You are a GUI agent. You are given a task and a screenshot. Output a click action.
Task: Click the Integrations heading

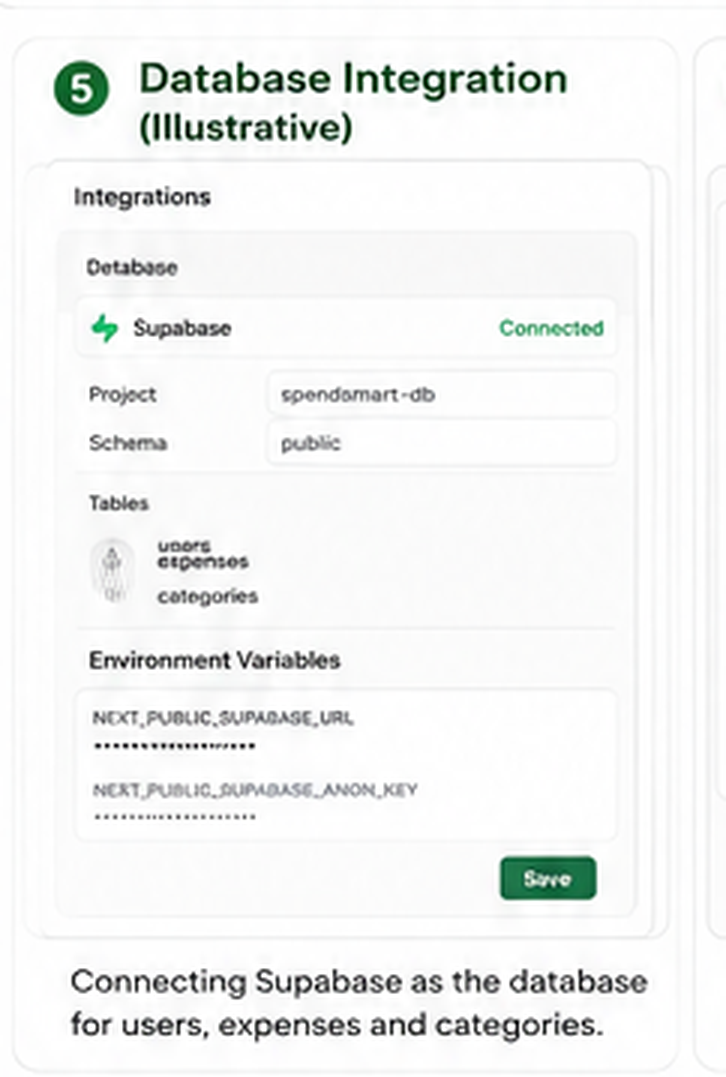142,197
